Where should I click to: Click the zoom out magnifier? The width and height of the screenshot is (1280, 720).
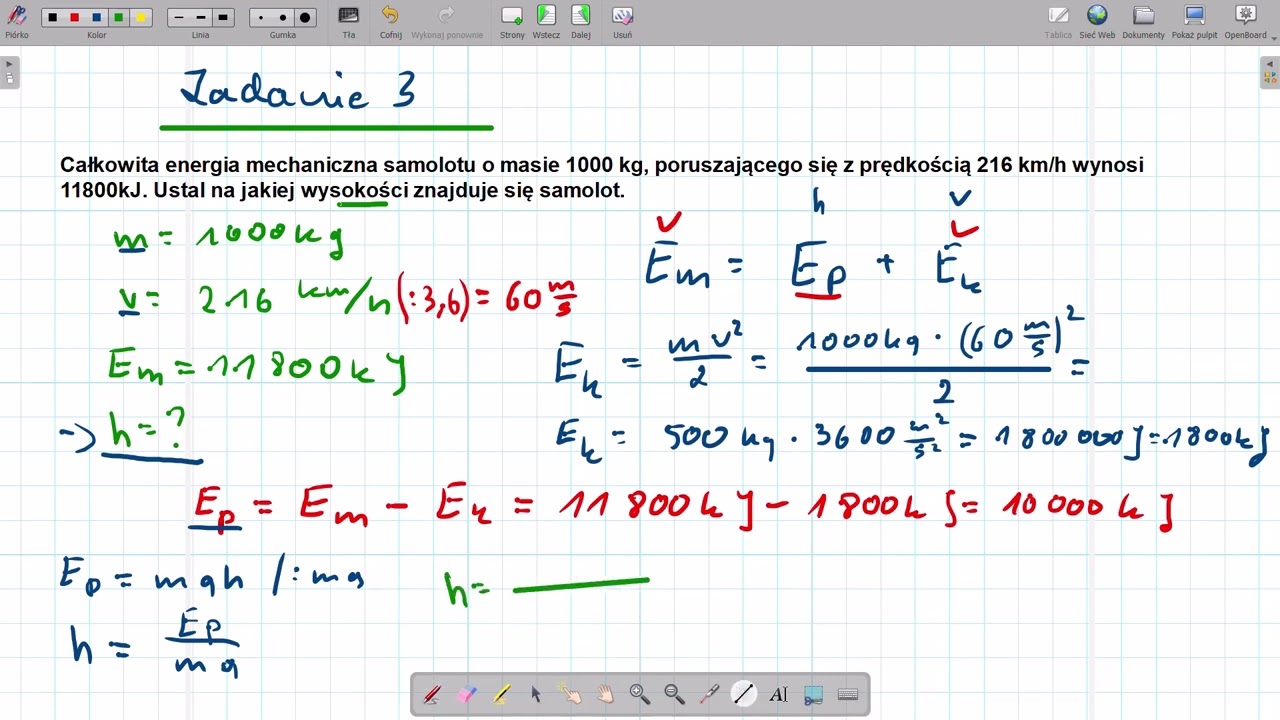674,694
